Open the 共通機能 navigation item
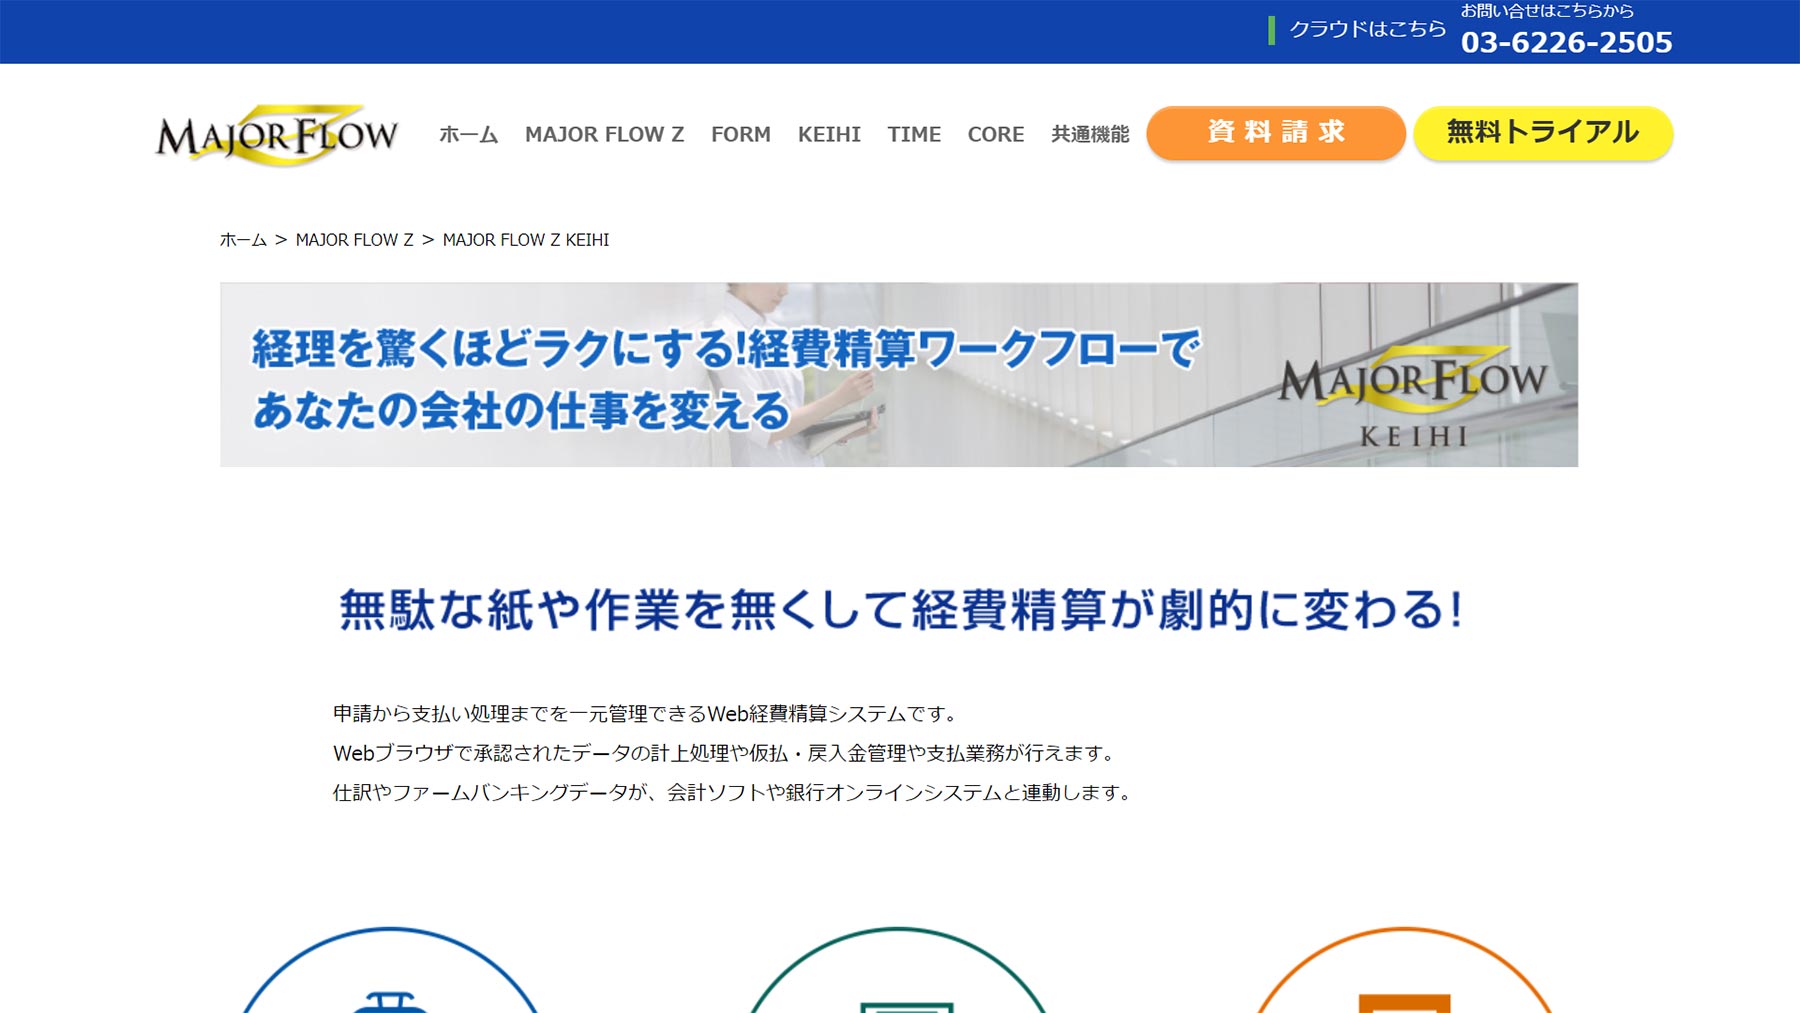The width and height of the screenshot is (1800, 1013). coord(1090,134)
